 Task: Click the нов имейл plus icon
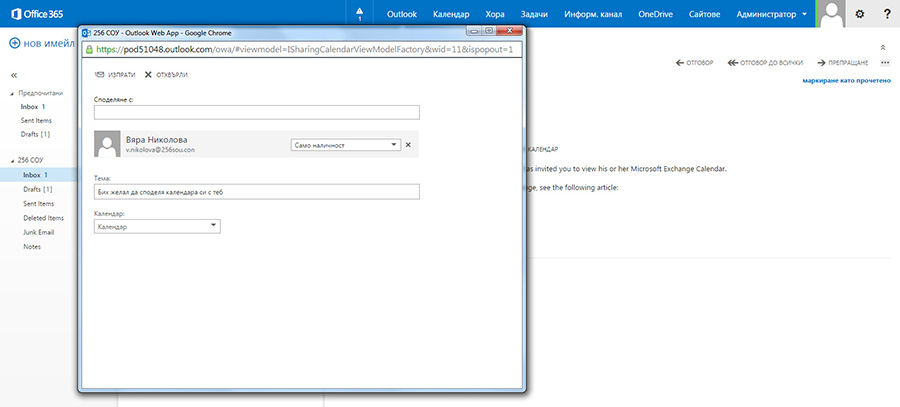tap(14, 43)
